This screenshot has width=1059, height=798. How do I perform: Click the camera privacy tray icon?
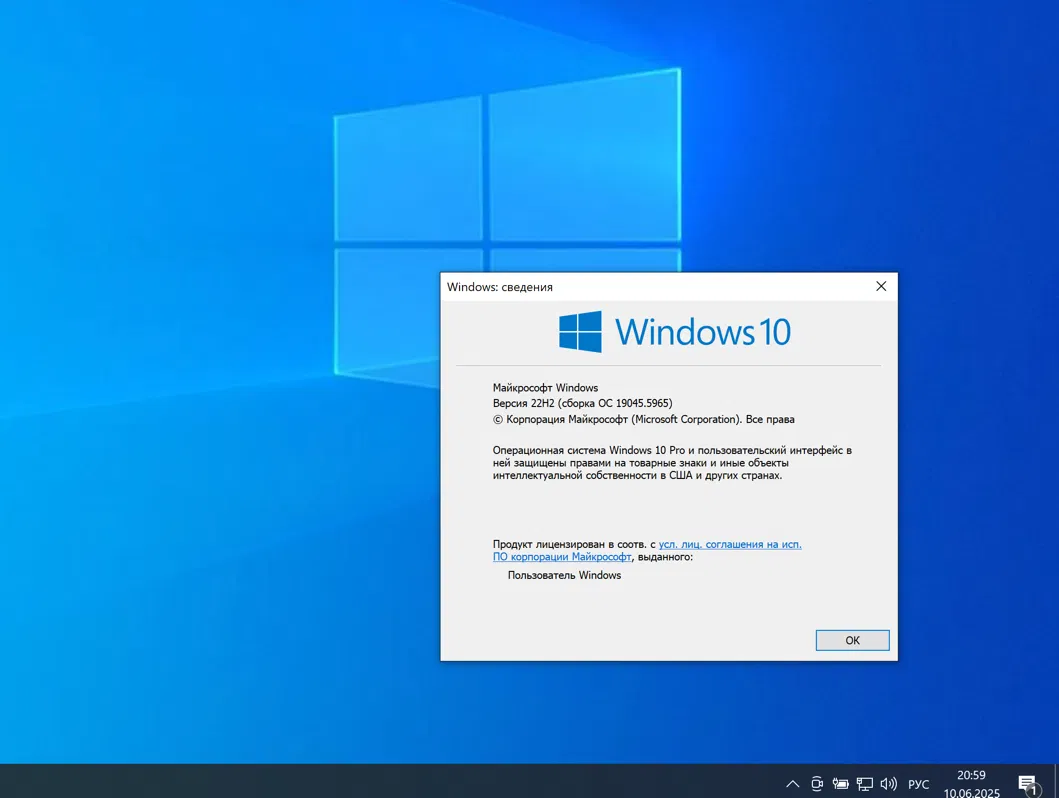(x=817, y=783)
